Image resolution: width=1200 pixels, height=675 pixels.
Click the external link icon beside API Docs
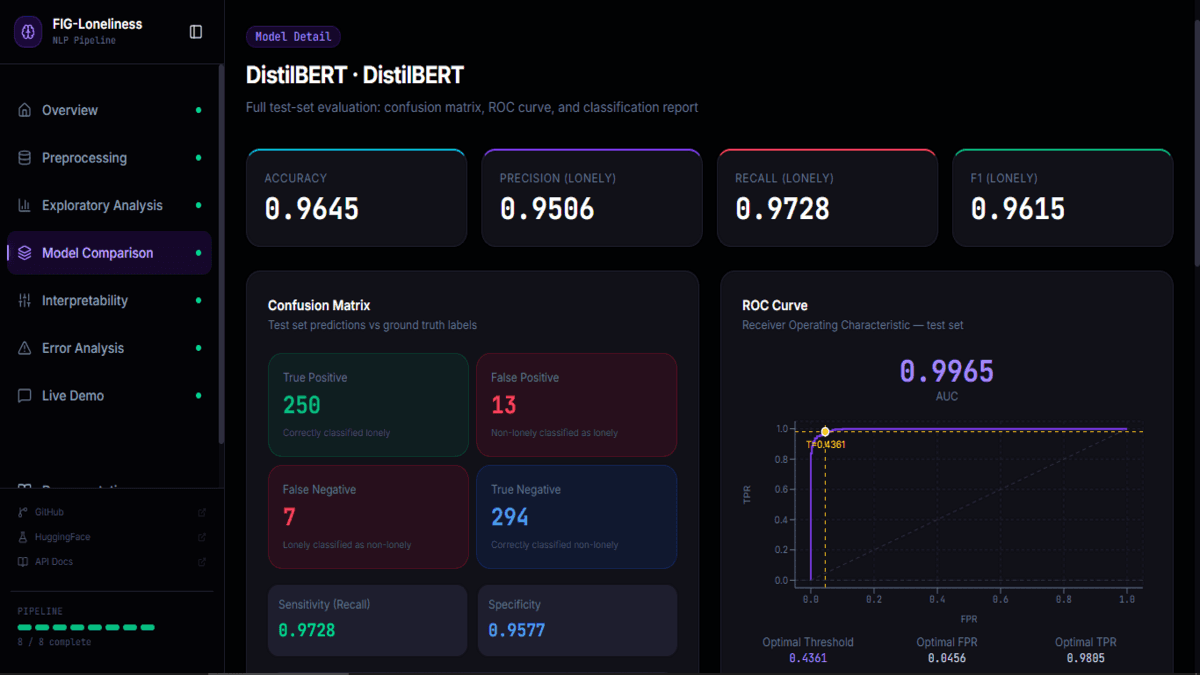202,562
